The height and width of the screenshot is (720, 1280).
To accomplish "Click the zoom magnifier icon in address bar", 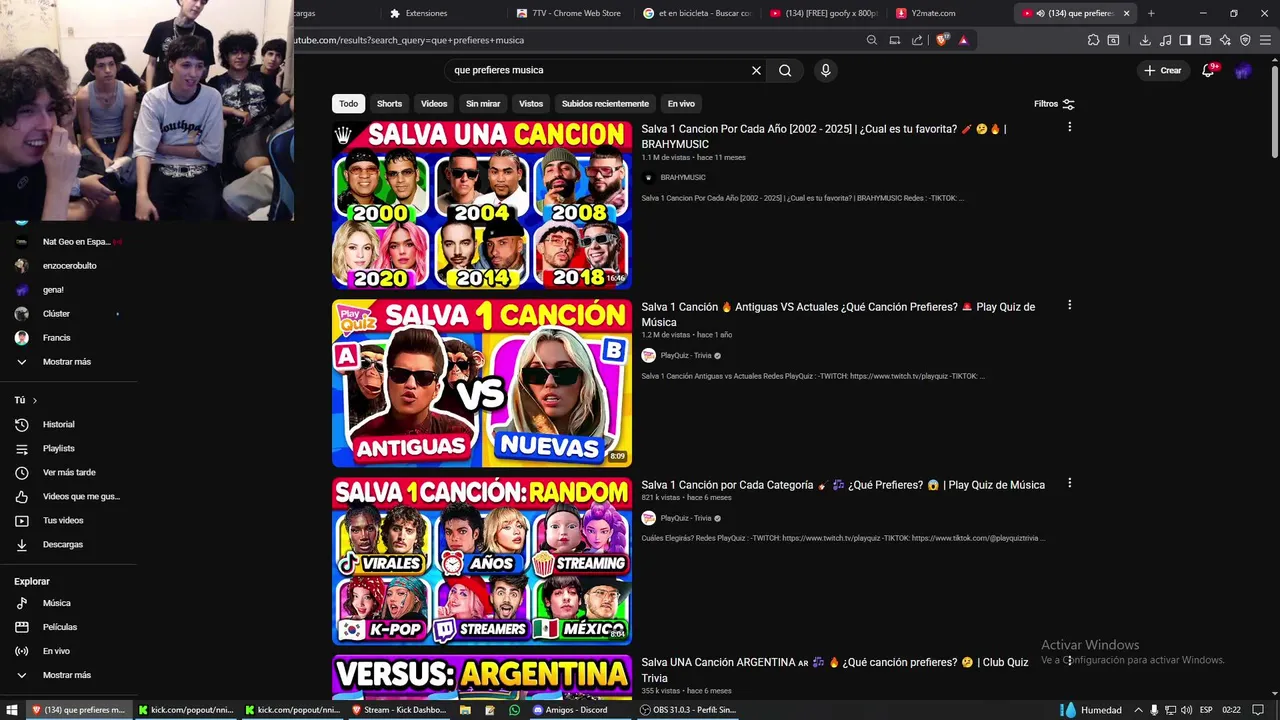I will pyautogui.click(x=872, y=40).
